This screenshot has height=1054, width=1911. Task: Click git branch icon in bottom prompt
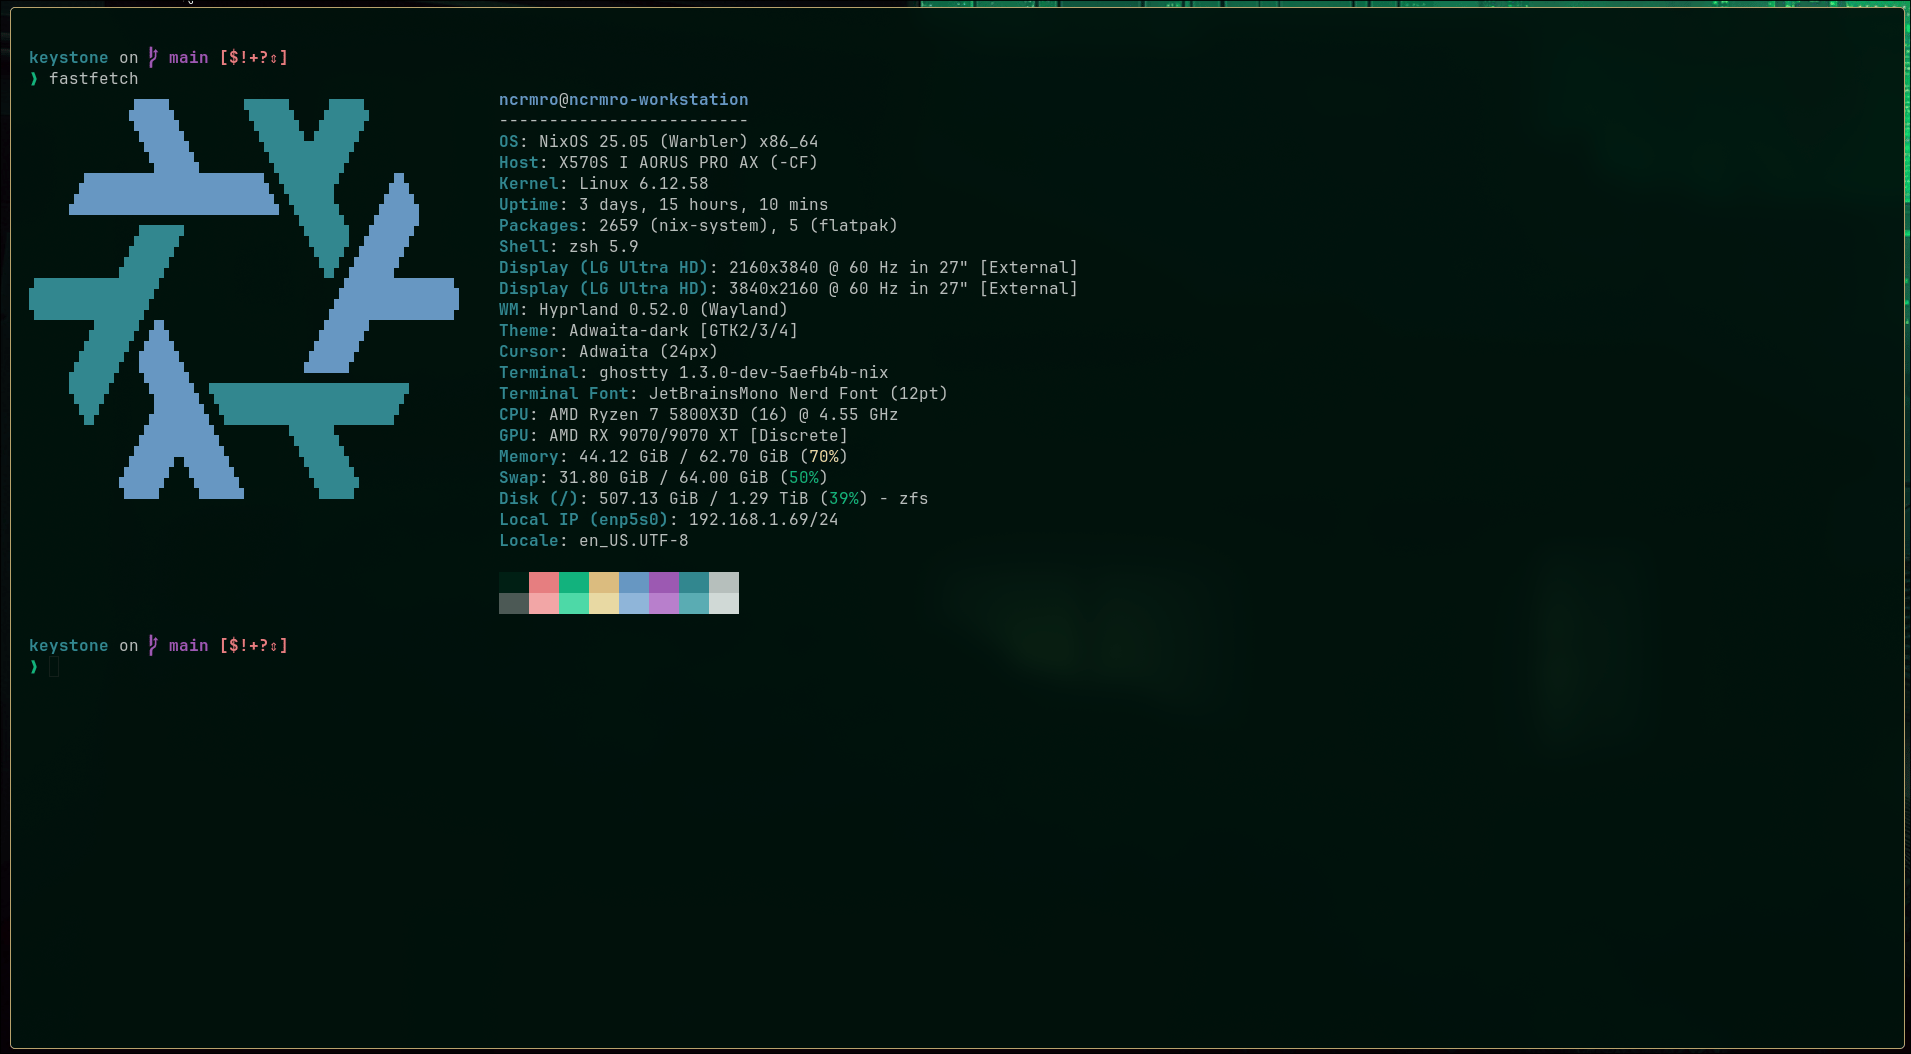pyautogui.click(x=153, y=645)
